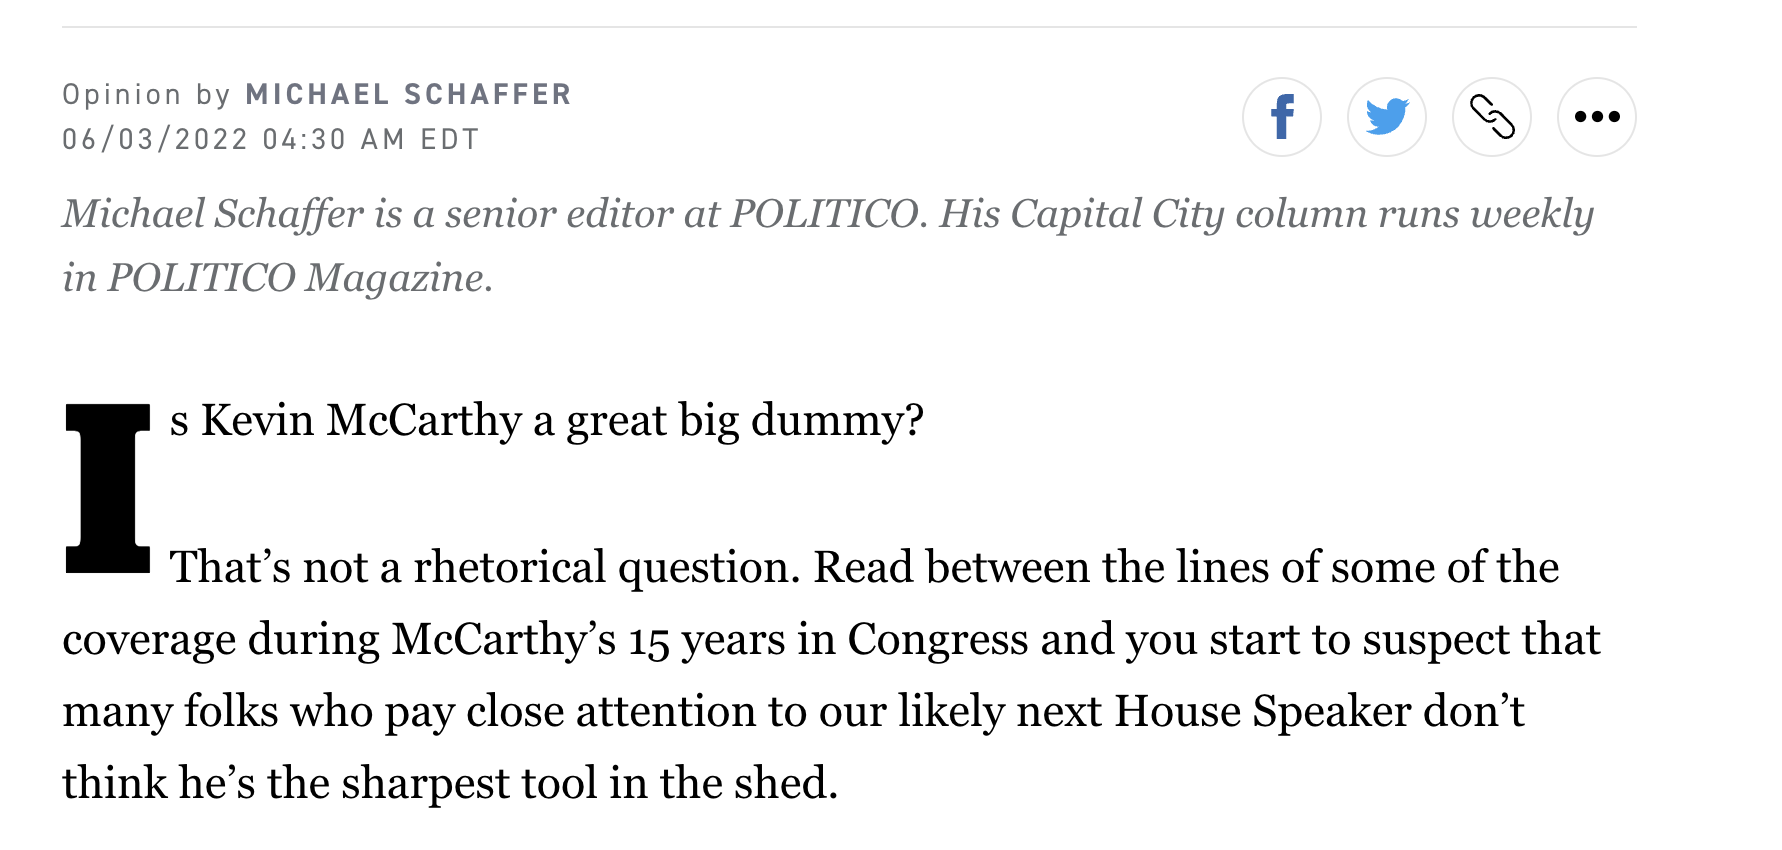
Task: Click the 06/03/2022 publication date
Action: pyautogui.click(x=155, y=139)
